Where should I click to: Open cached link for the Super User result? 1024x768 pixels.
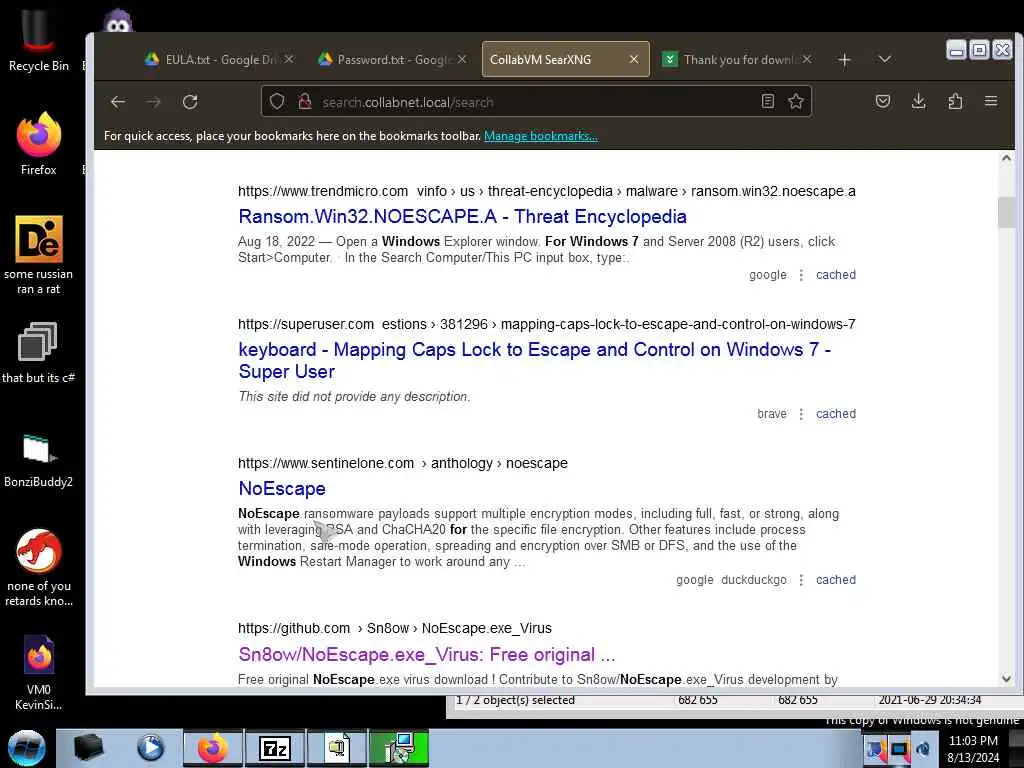click(x=835, y=414)
